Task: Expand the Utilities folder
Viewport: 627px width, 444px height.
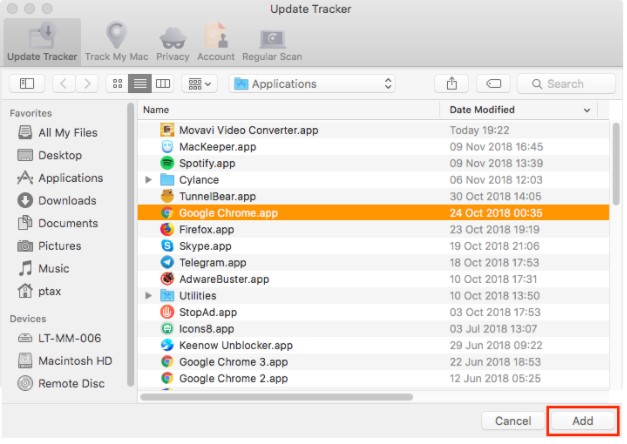Action: coord(148,296)
